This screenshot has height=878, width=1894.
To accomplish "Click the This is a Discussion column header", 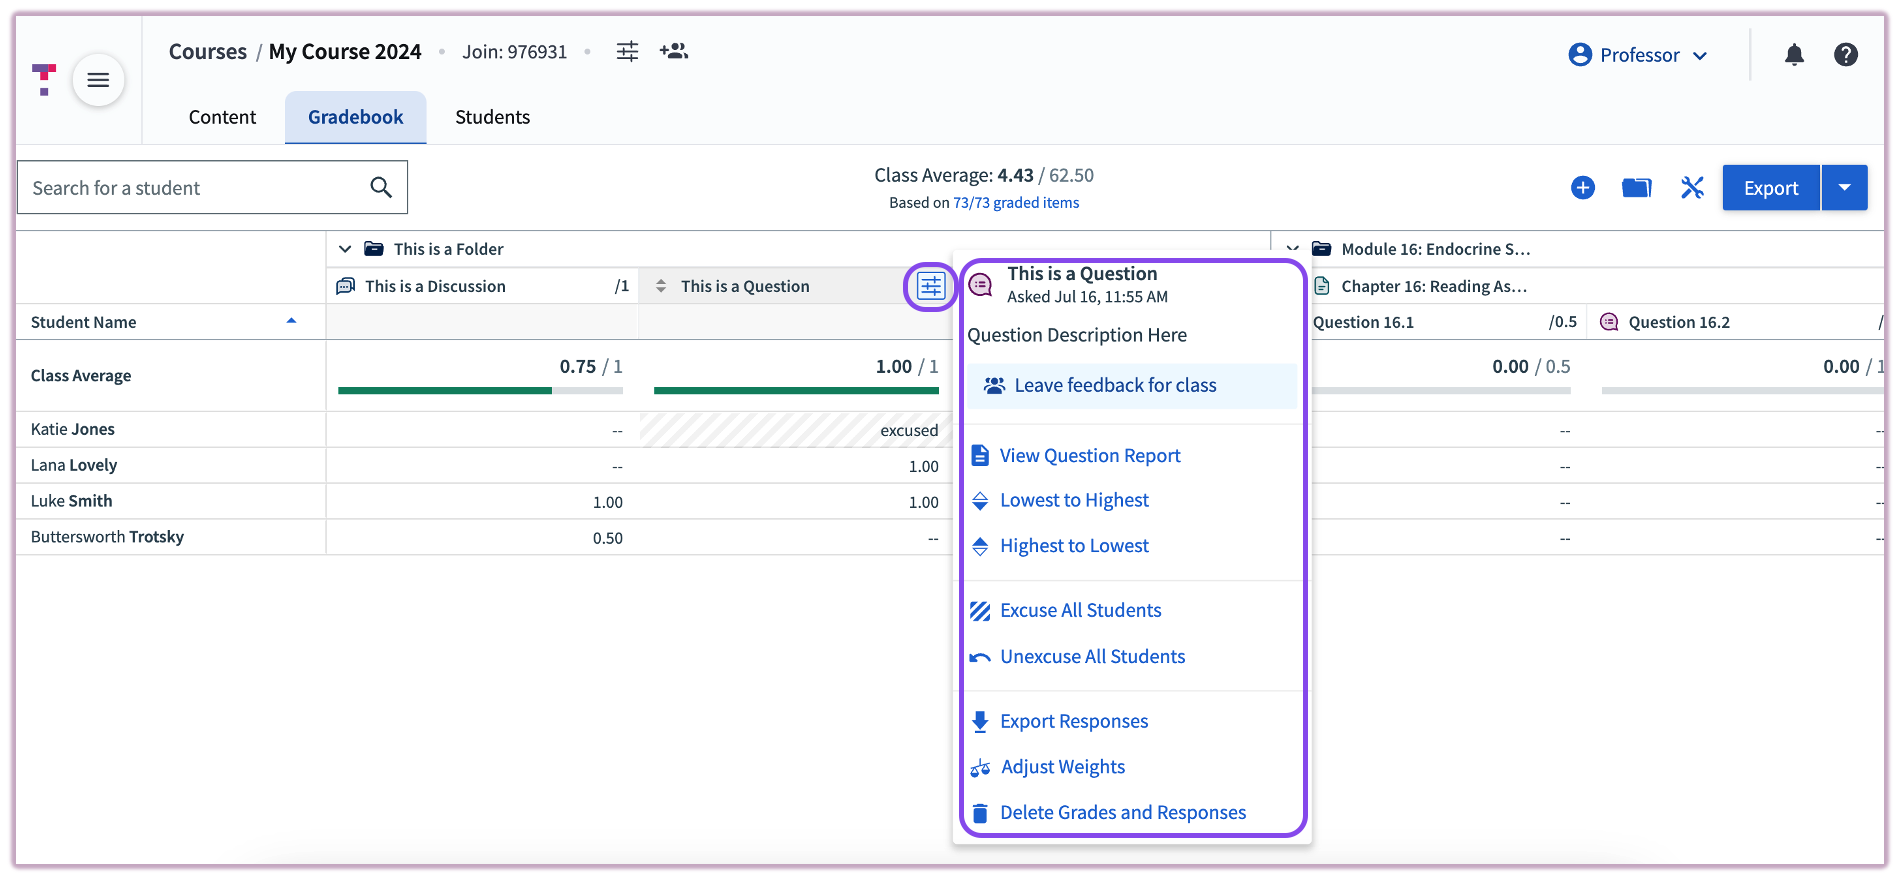I will [x=483, y=286].
